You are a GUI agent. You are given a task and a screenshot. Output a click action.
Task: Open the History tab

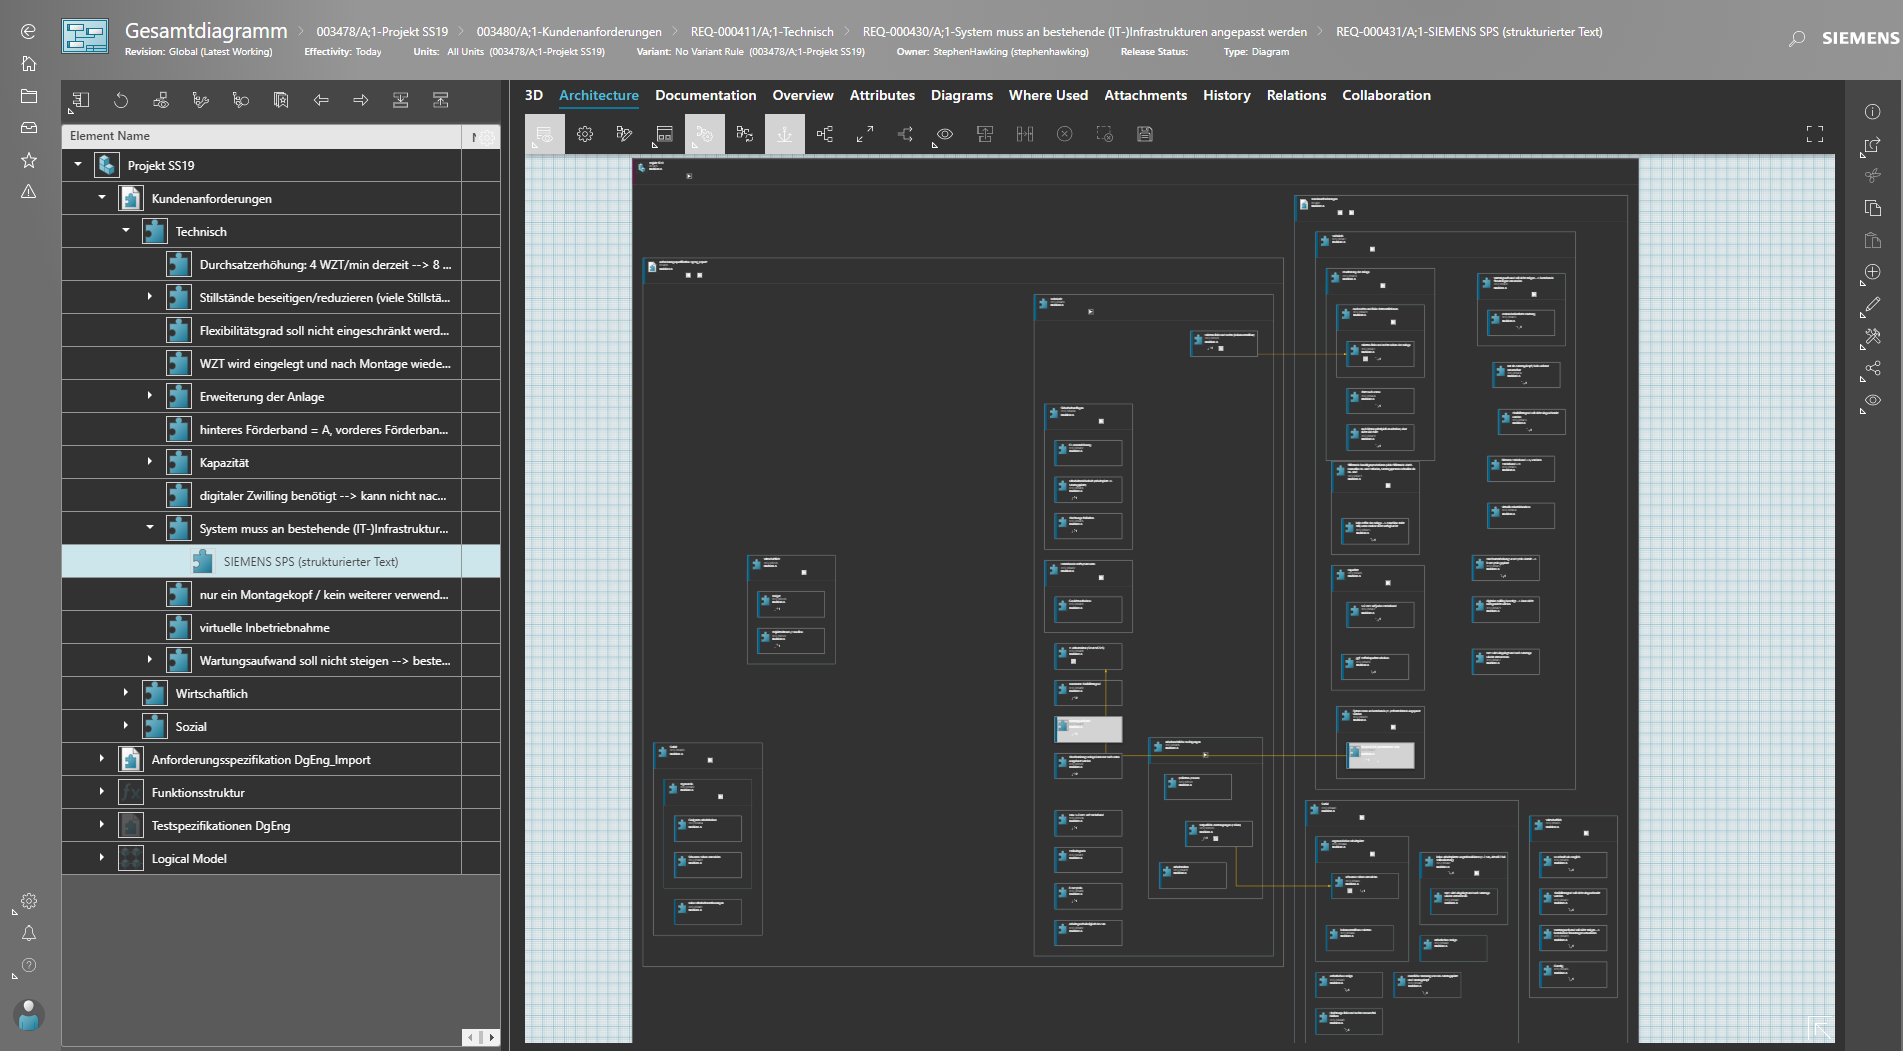pyautogui.click(x=1226, y=95)
